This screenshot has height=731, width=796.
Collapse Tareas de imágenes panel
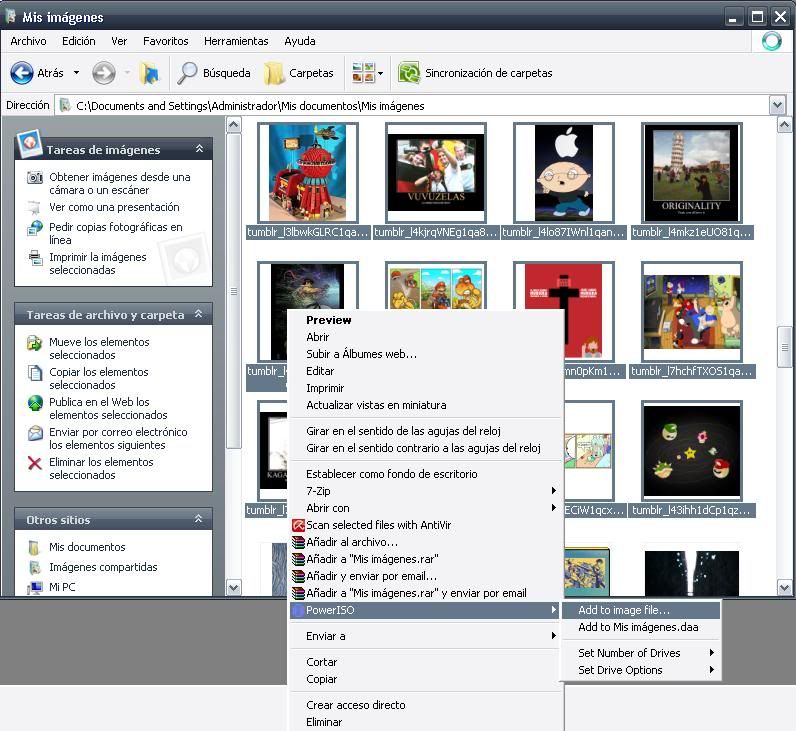pyautogui.click(x=199, y=149)
